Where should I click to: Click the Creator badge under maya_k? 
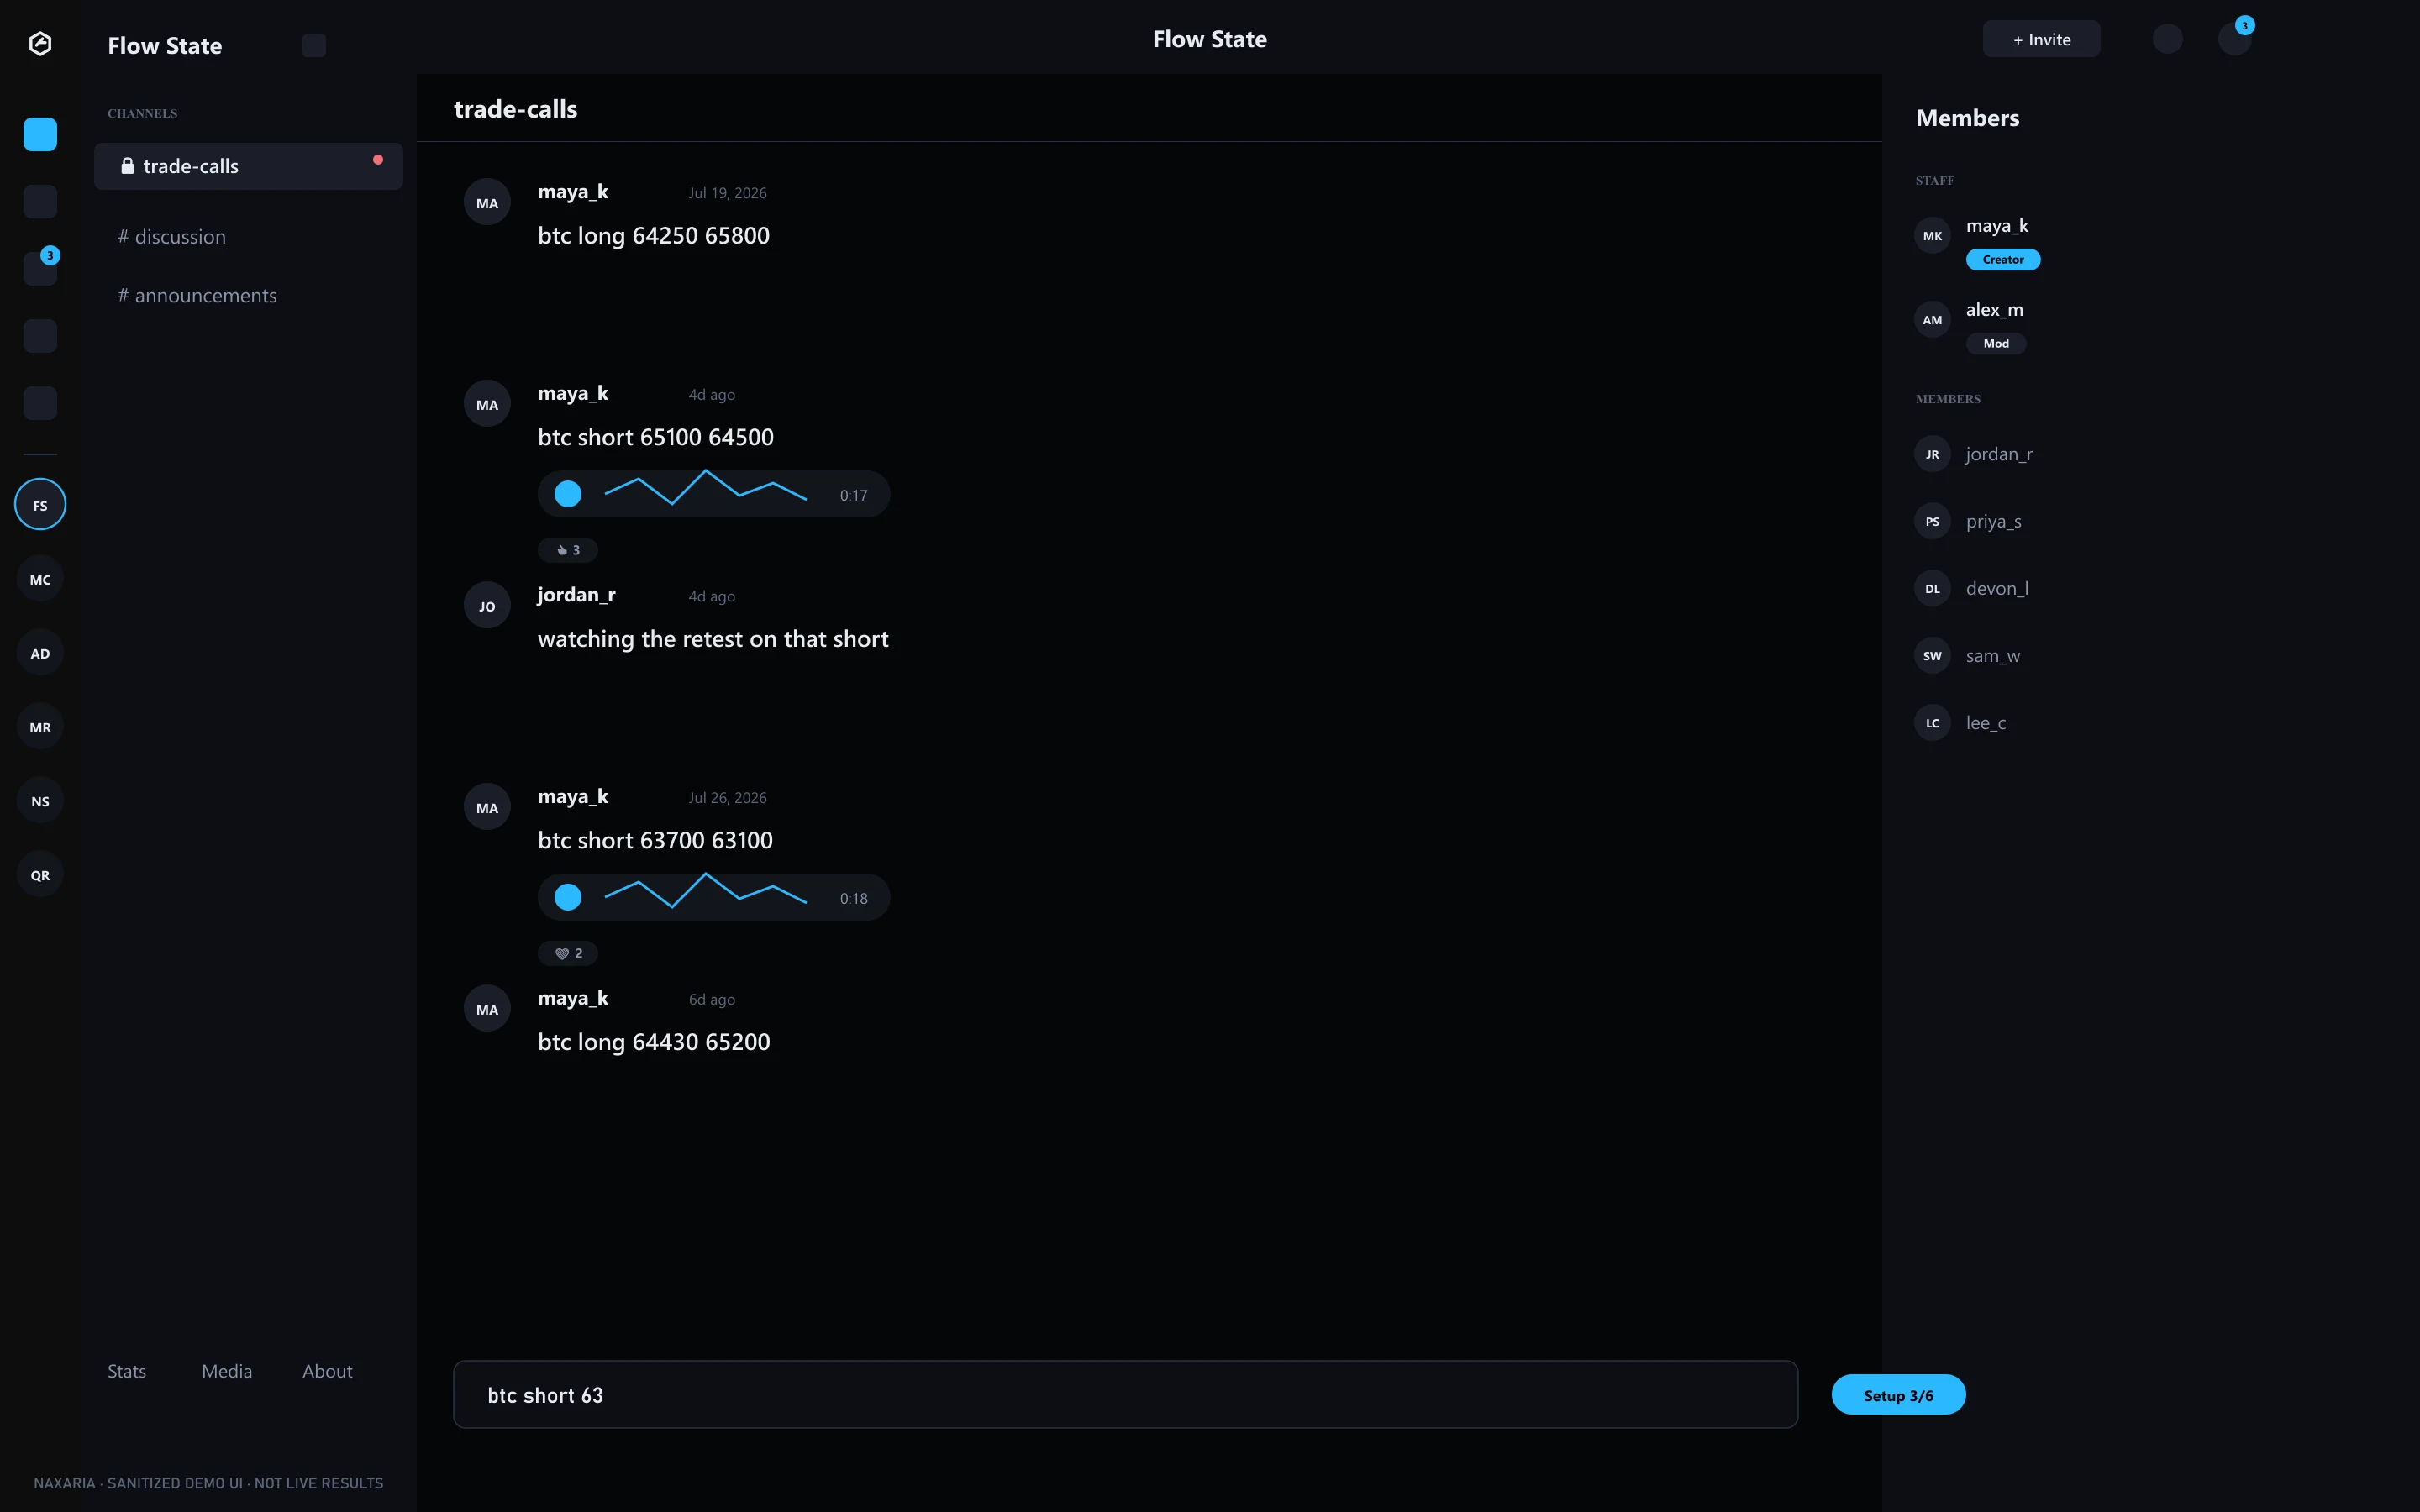2003,259
